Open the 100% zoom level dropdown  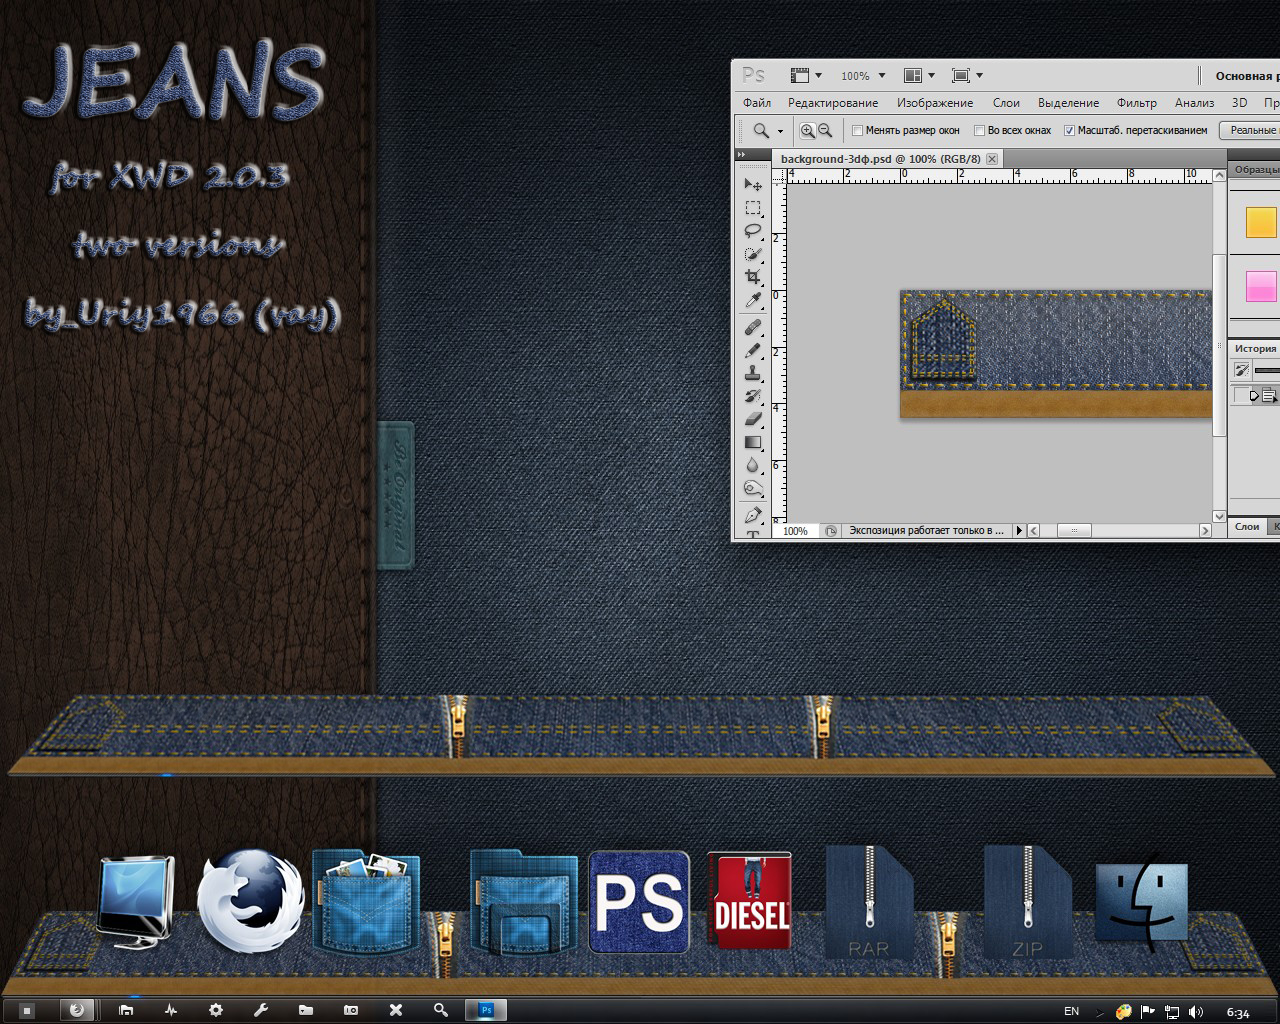point(861,76)
